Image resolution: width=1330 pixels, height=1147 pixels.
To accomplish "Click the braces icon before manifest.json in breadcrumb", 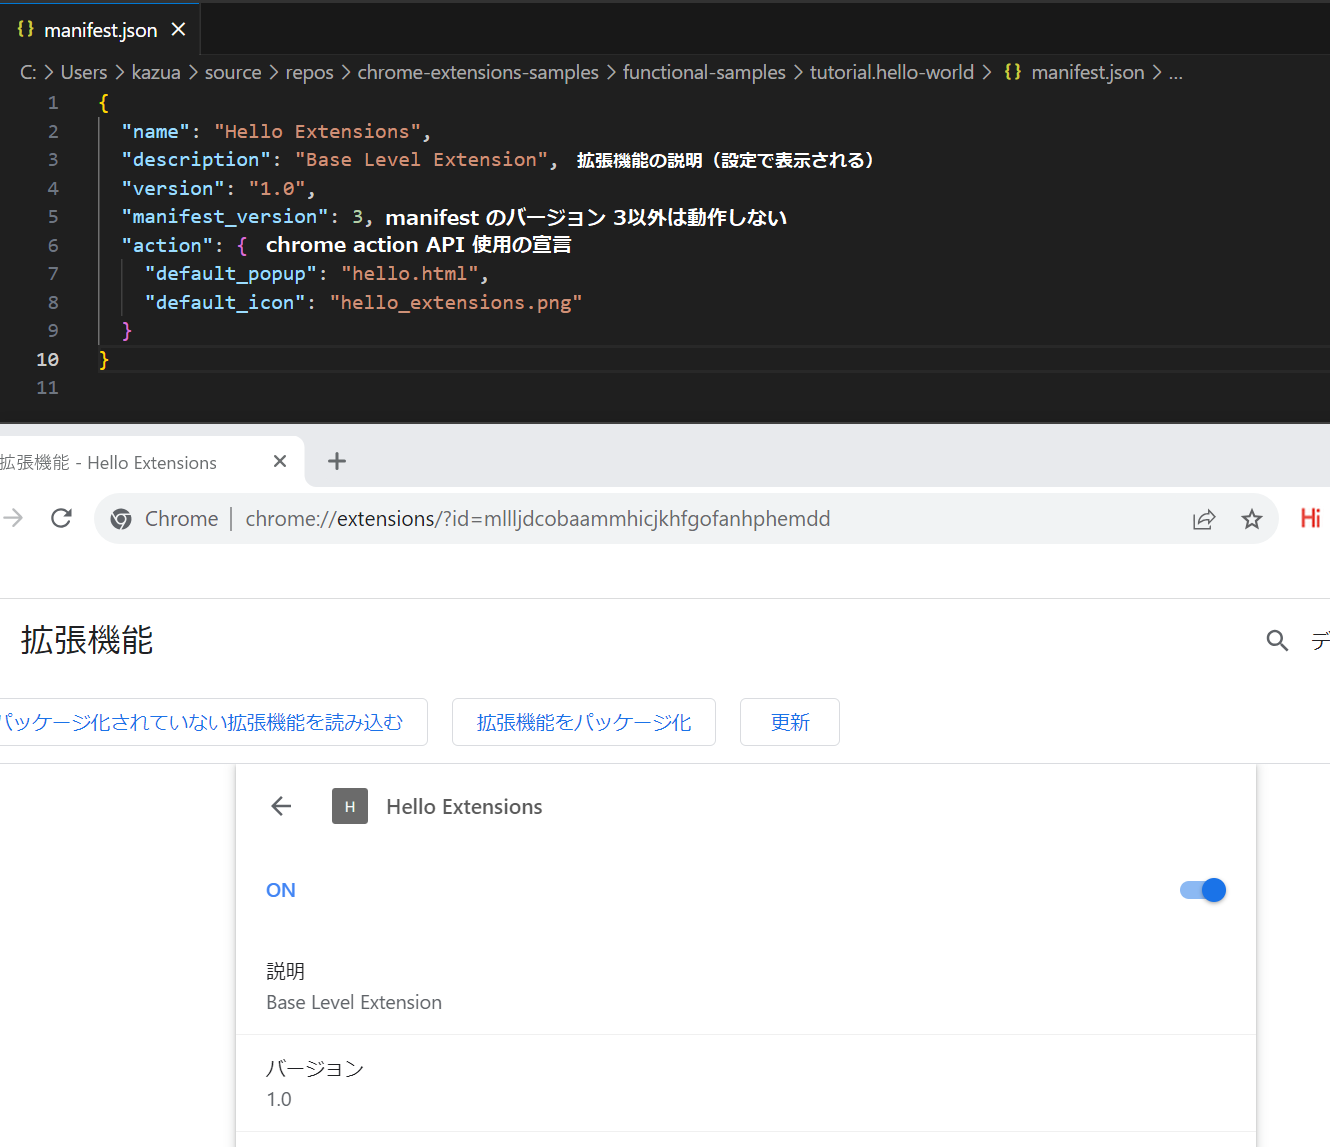I will (x=1012, y=71).
